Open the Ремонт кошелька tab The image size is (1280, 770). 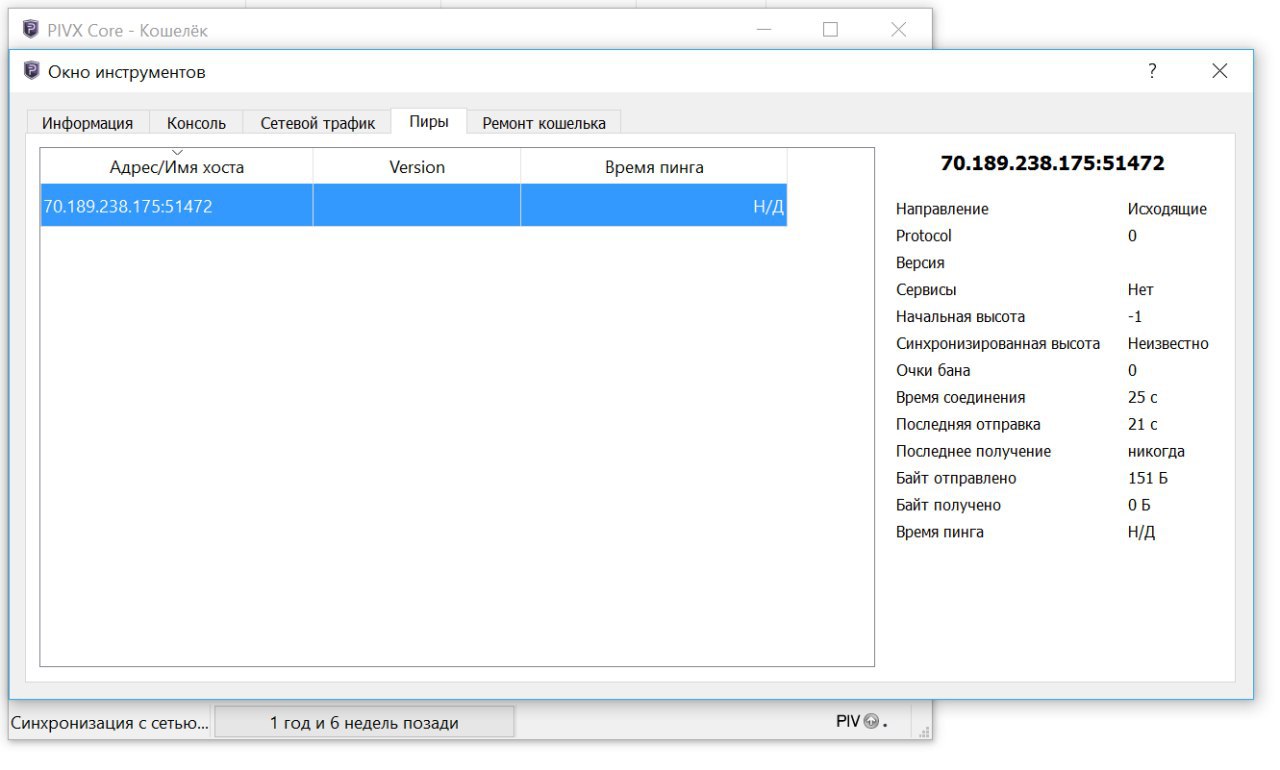point(544,123)
